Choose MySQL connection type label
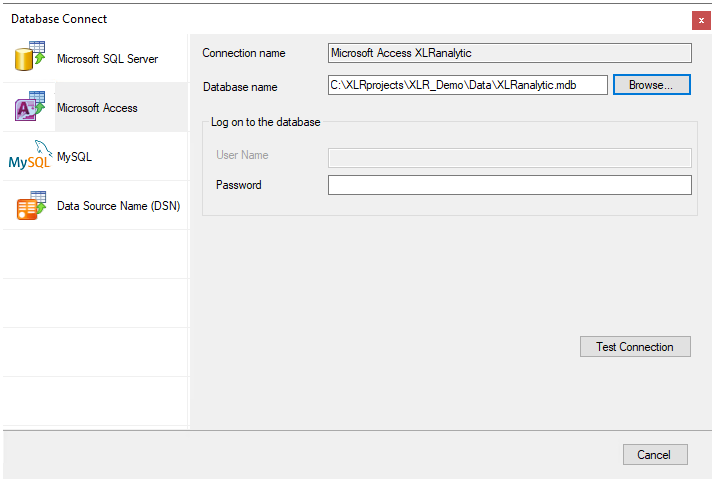Image resolution: width=716 pixels, height=484 pixels. click(74, 157)
